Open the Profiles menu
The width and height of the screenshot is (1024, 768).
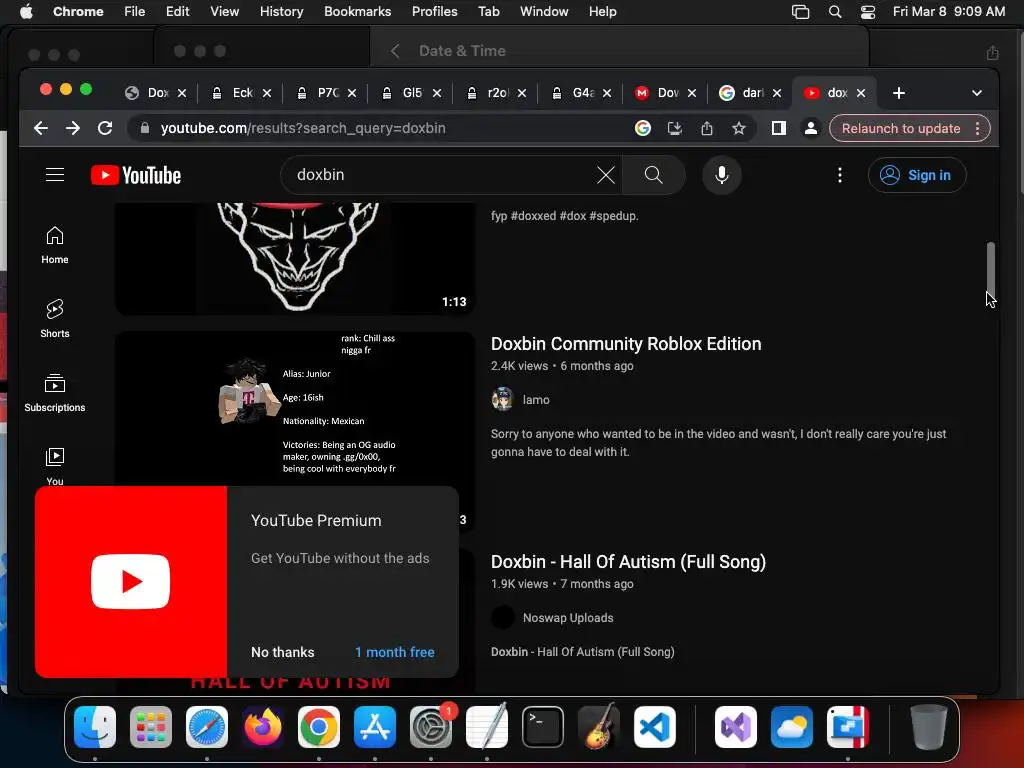click(434, 12)
